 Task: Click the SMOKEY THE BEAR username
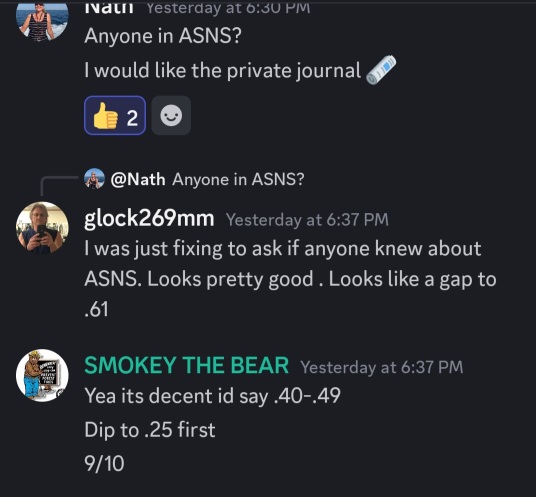tap(186, 365)
